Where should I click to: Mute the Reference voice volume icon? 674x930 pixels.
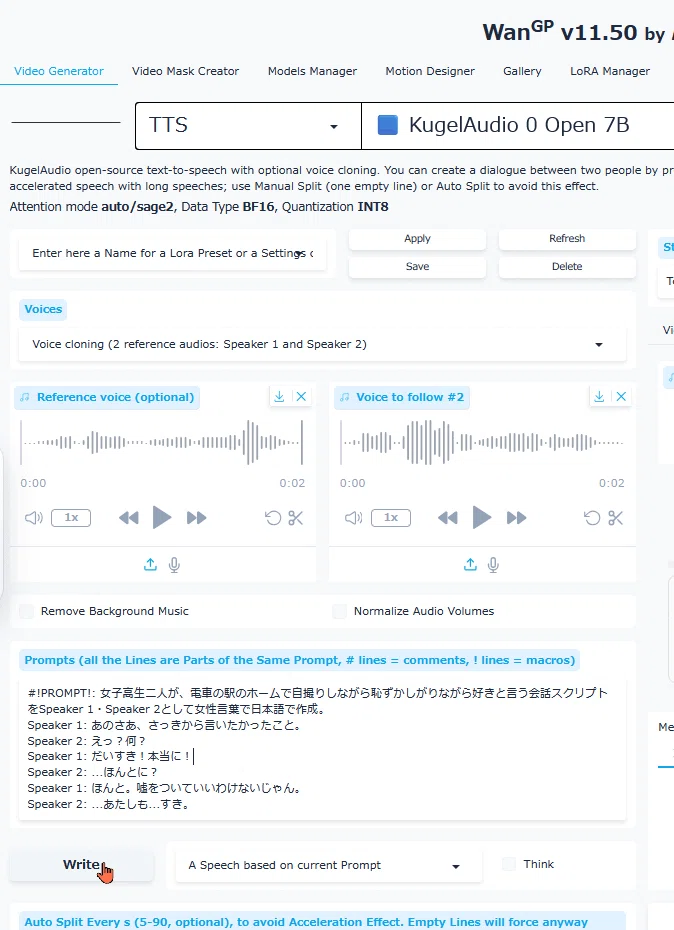tap(34, 518)
